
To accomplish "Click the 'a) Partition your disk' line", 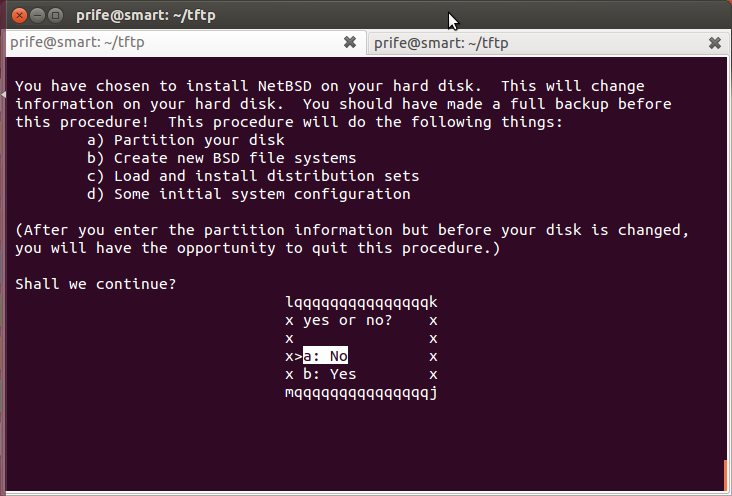I will pyautogui.click(x=186, y=140).
